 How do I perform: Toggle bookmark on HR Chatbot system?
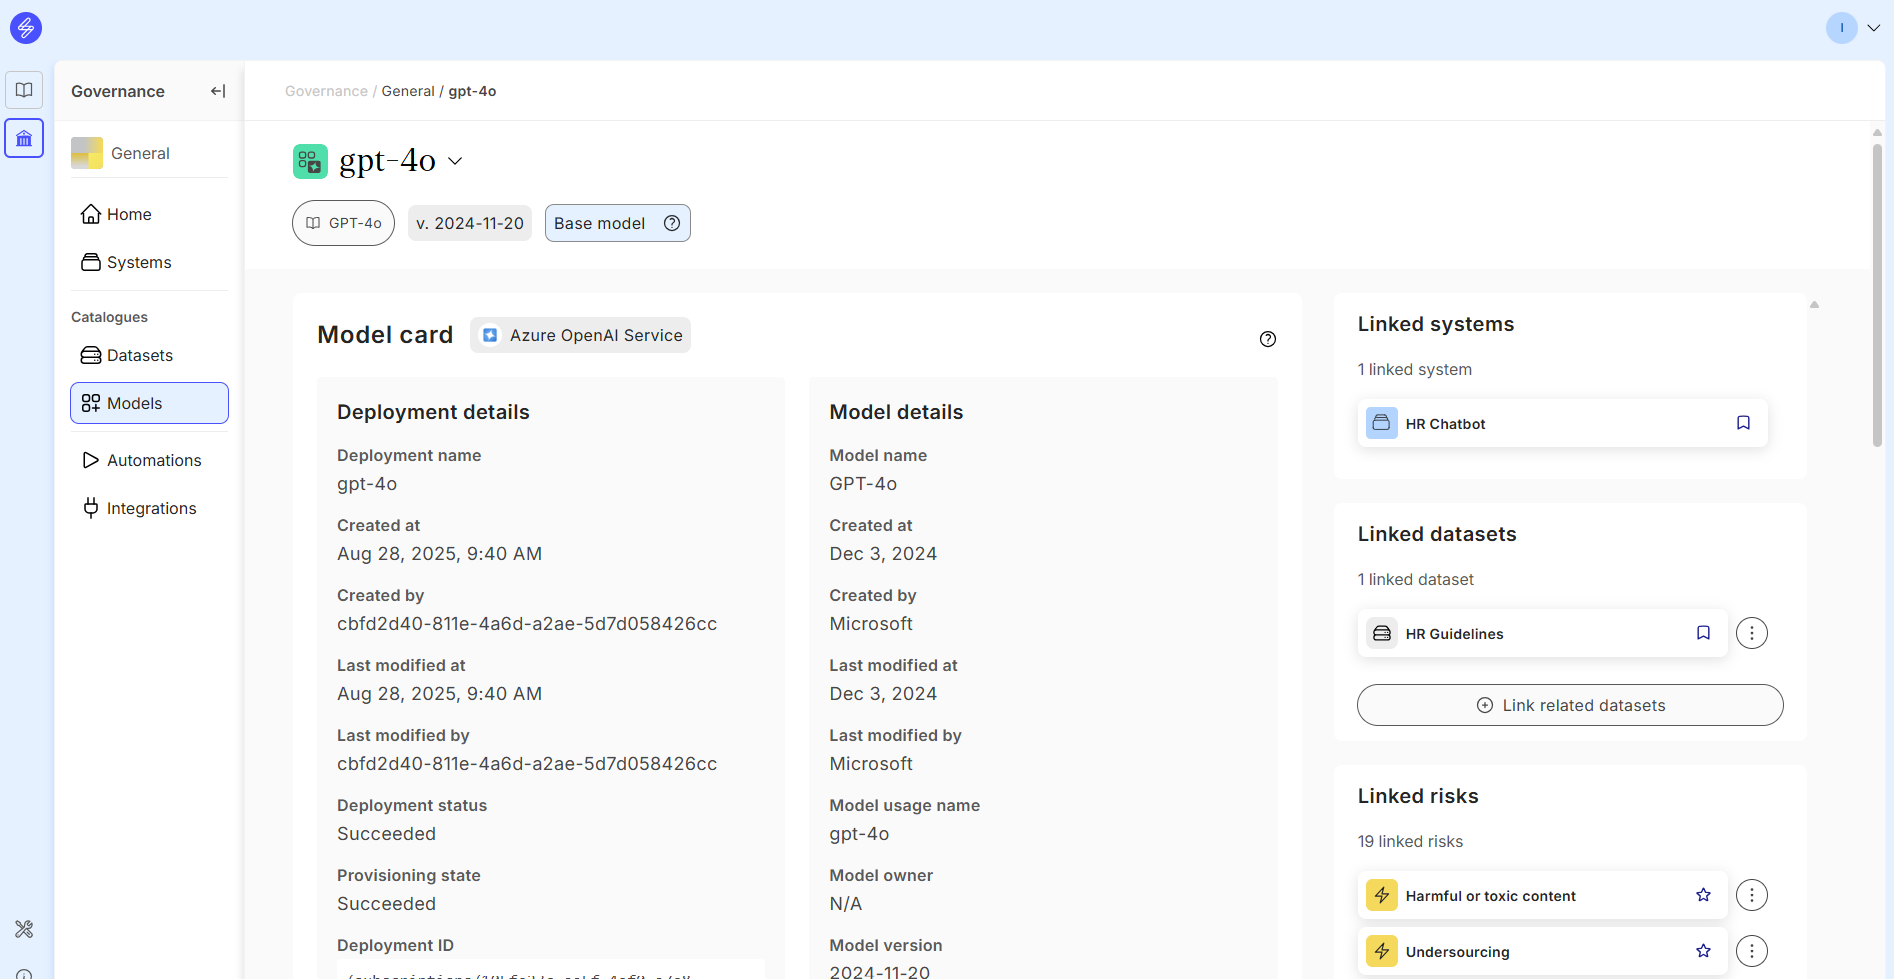tap(1743, 423)
